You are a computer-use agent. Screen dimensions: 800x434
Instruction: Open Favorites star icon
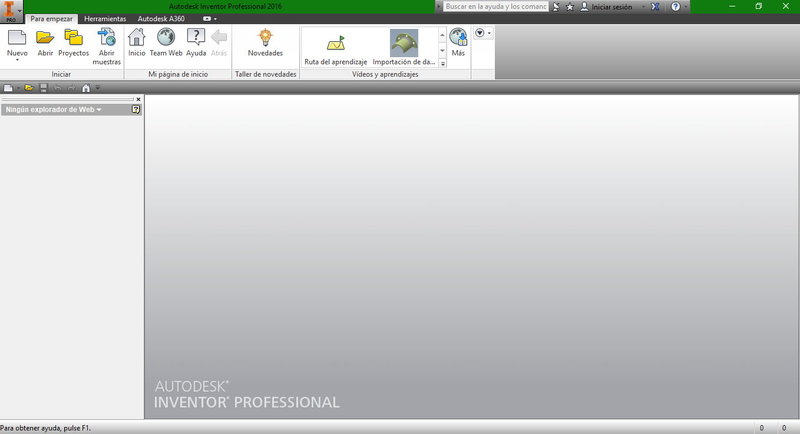(x=570, y=7)
